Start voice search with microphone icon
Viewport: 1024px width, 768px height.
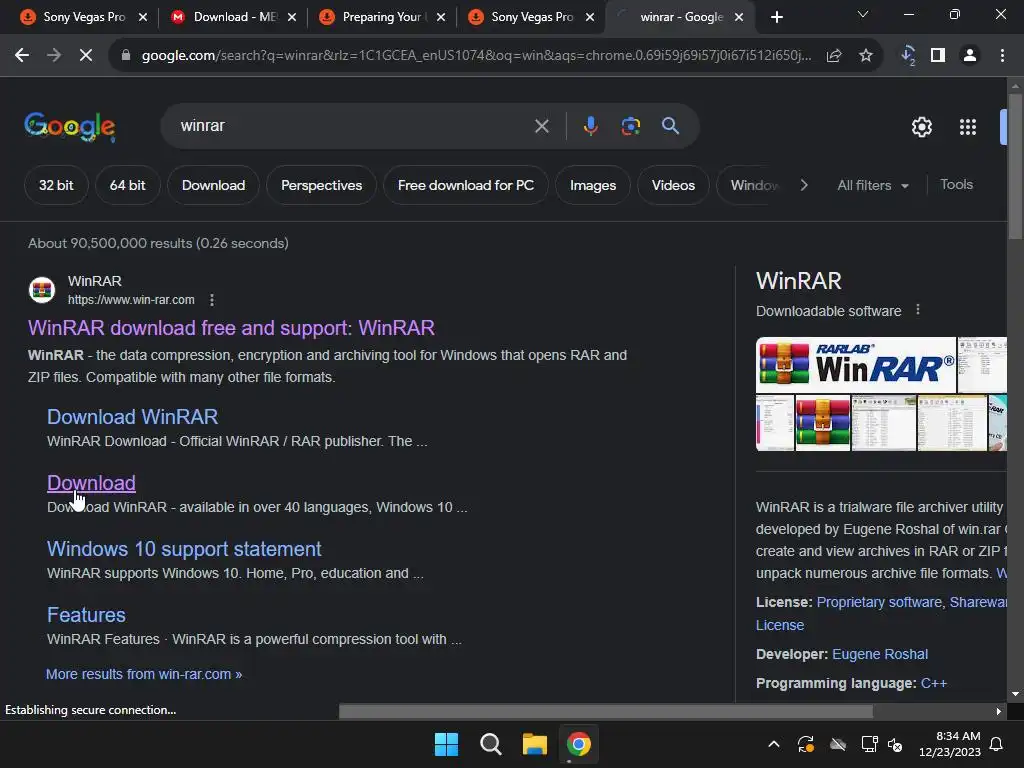590,125
